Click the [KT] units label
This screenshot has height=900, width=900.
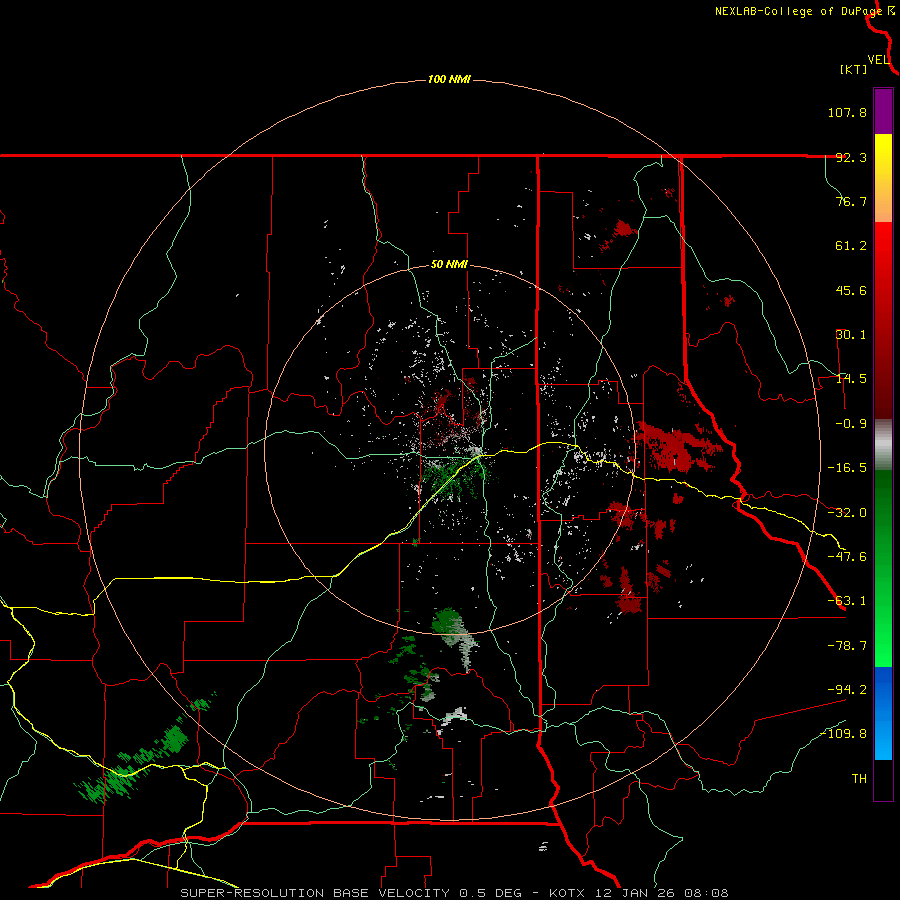[853, 69]
